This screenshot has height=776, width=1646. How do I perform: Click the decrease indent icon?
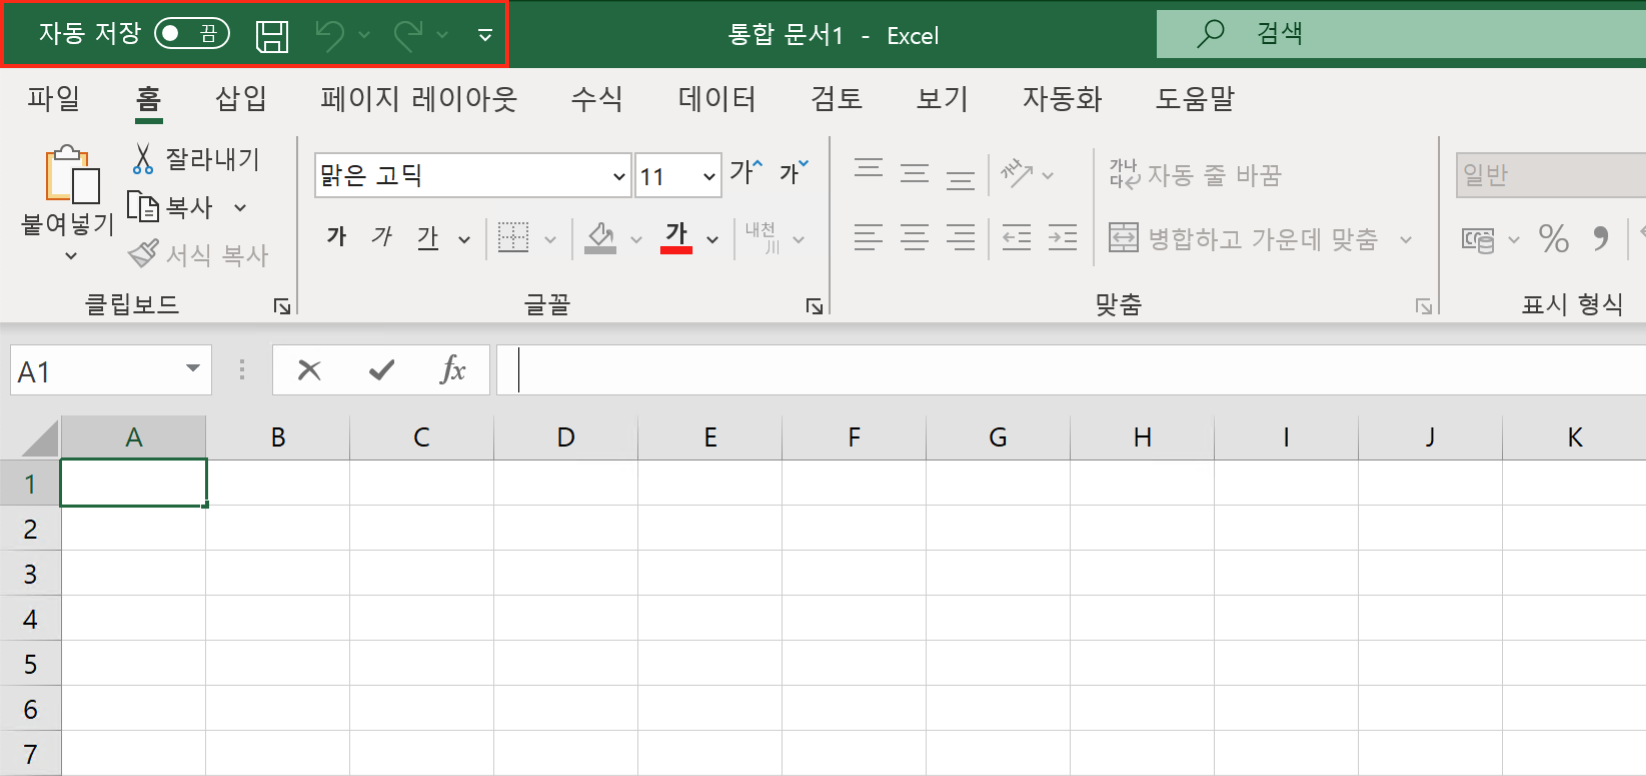1017,237
